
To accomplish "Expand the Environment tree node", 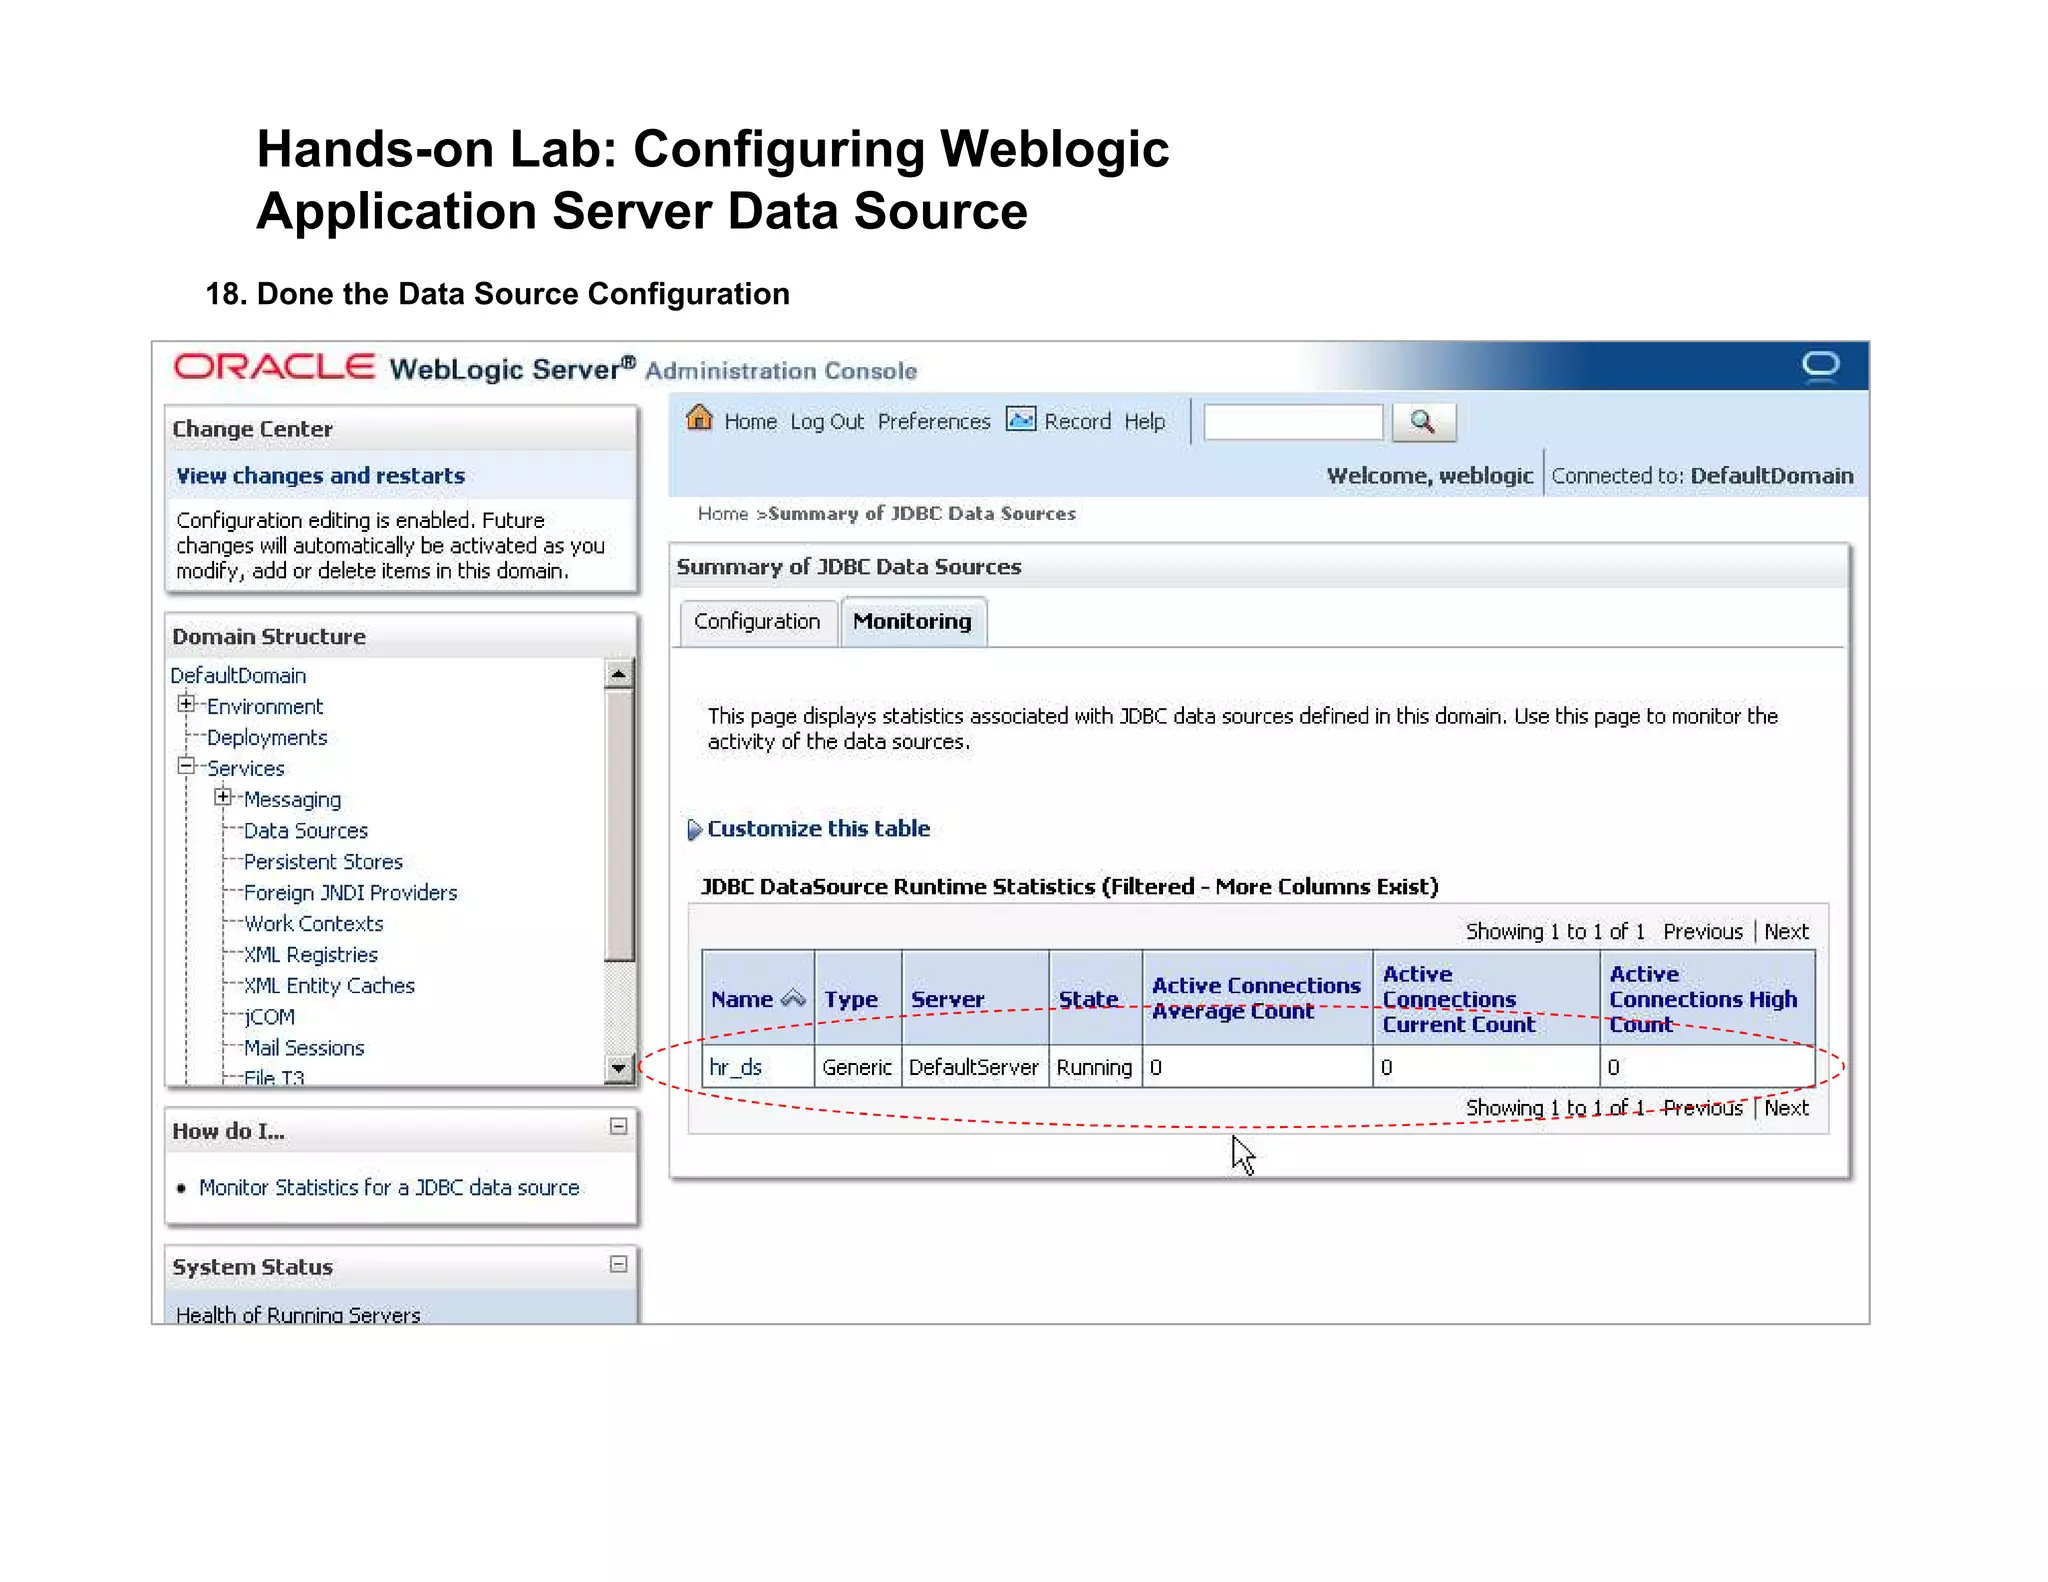I will (186, 704).
